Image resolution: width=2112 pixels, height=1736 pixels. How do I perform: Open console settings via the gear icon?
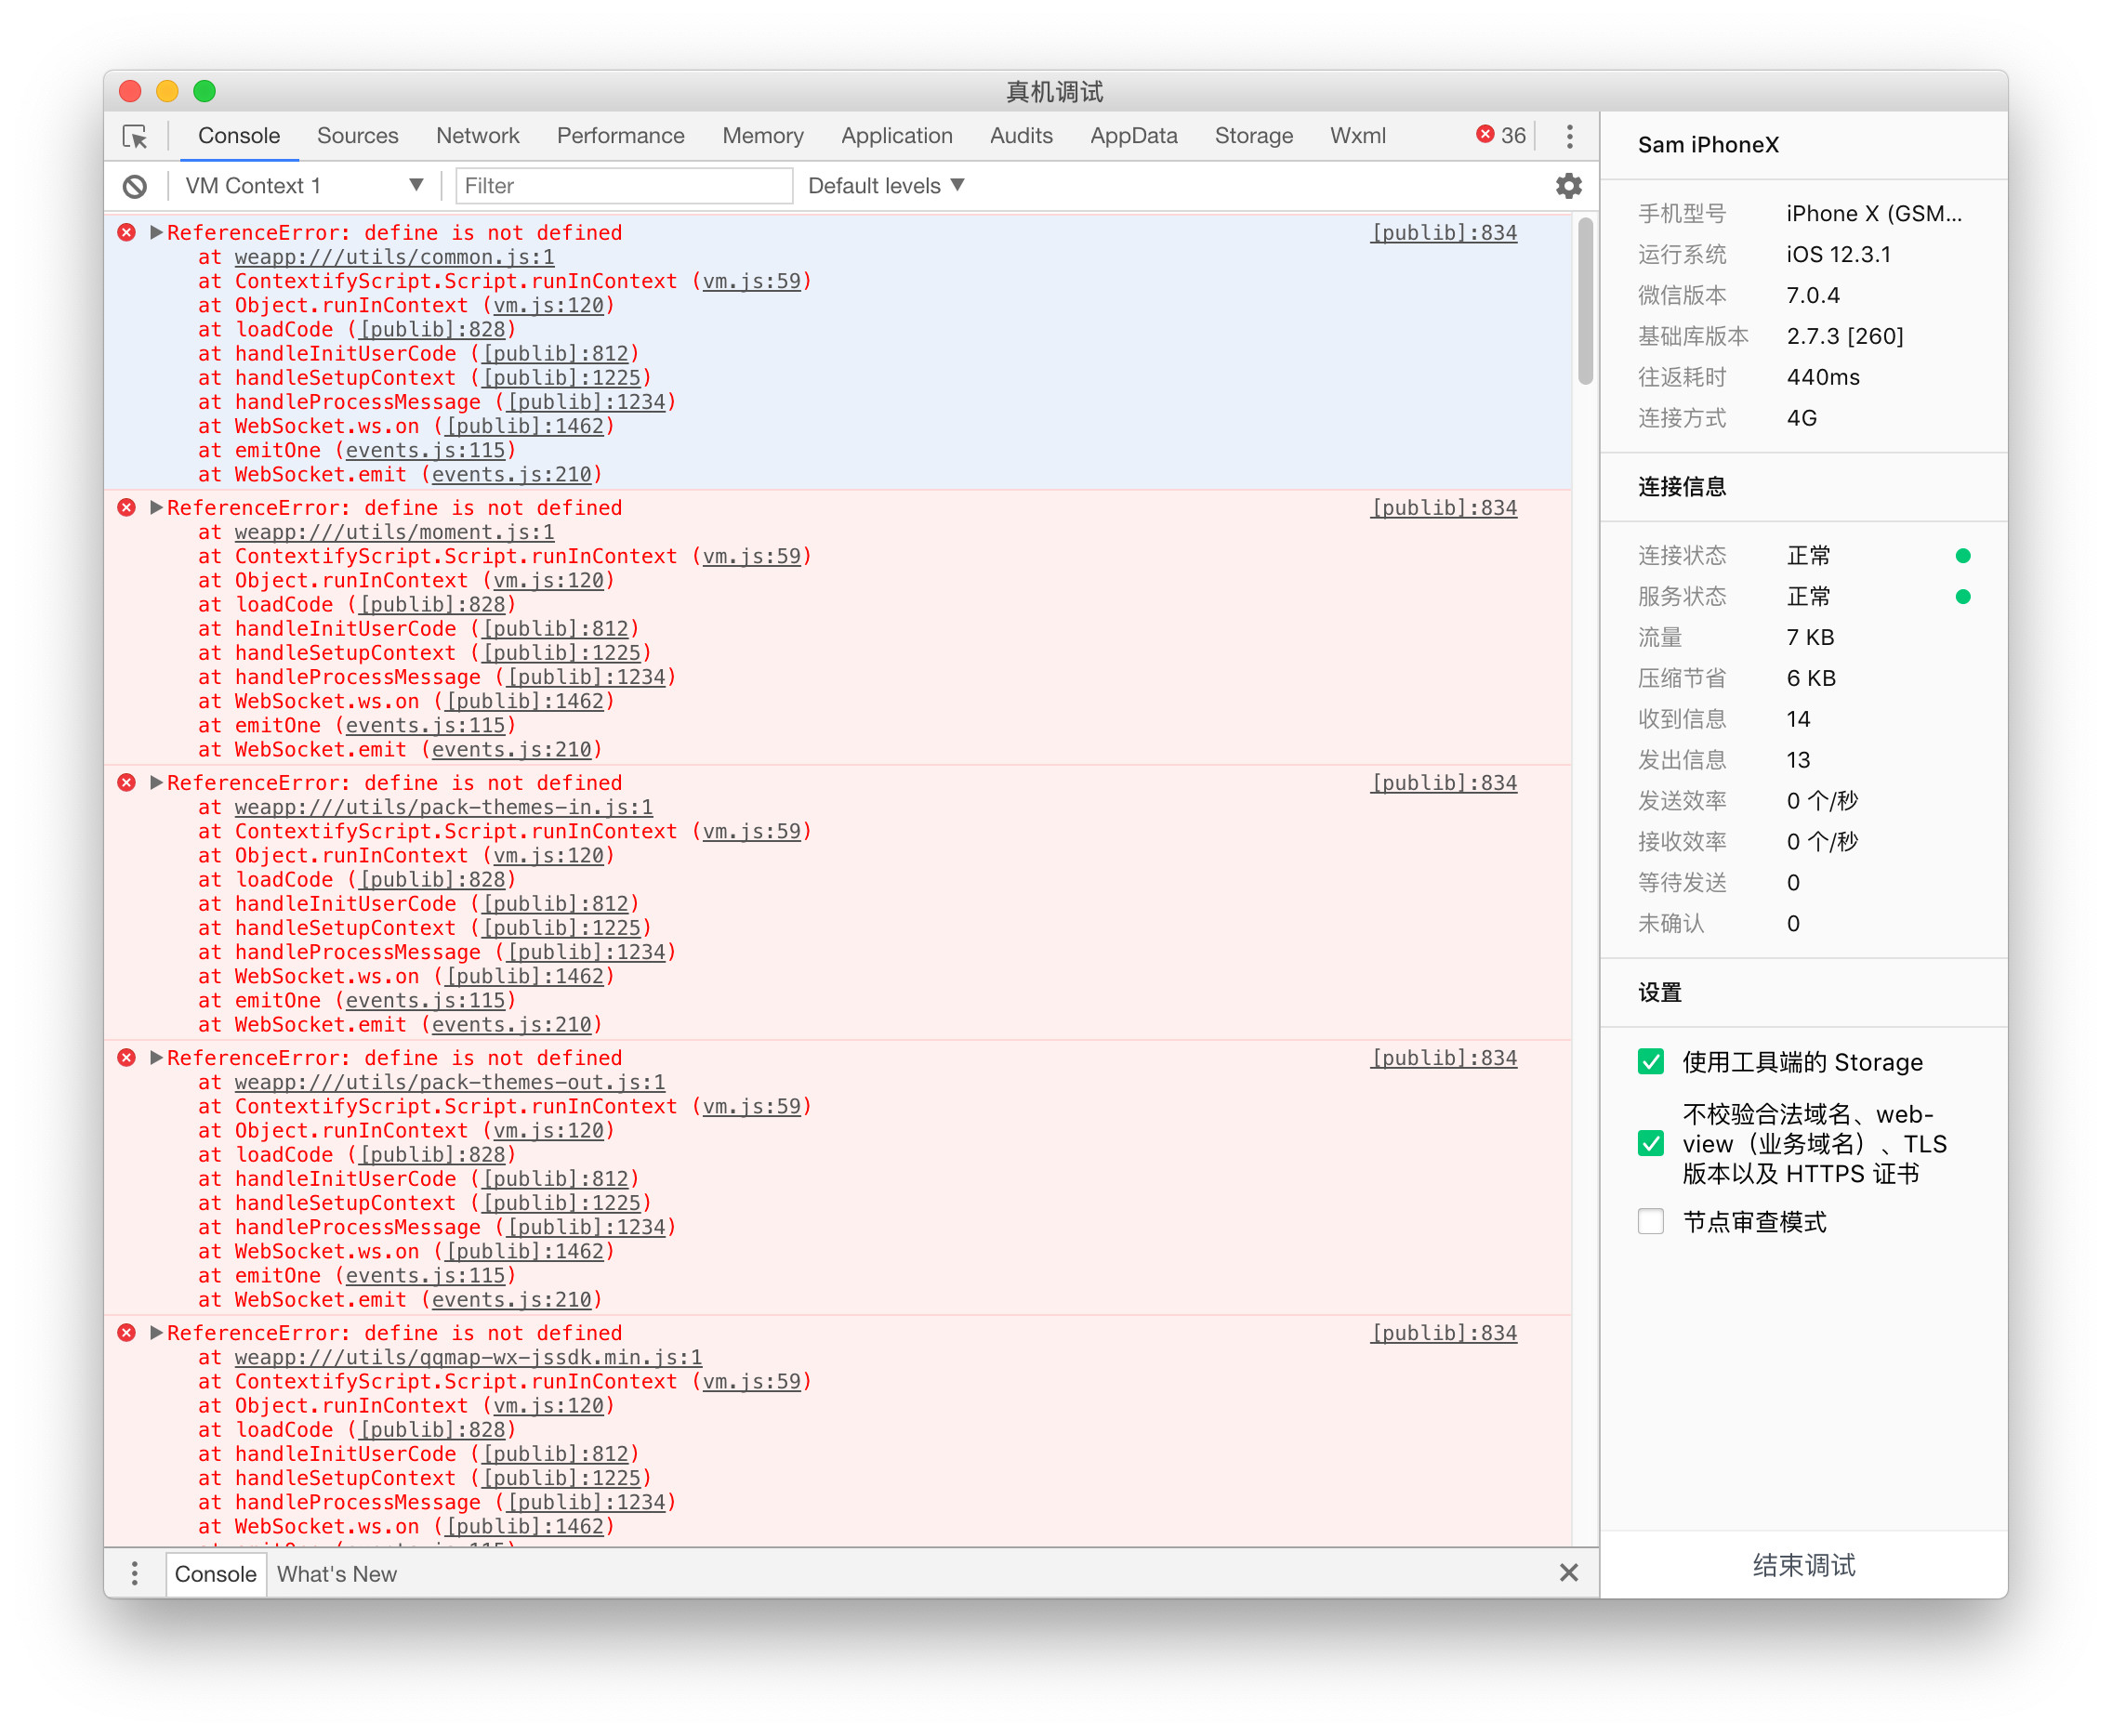[x=1568, y=186]
